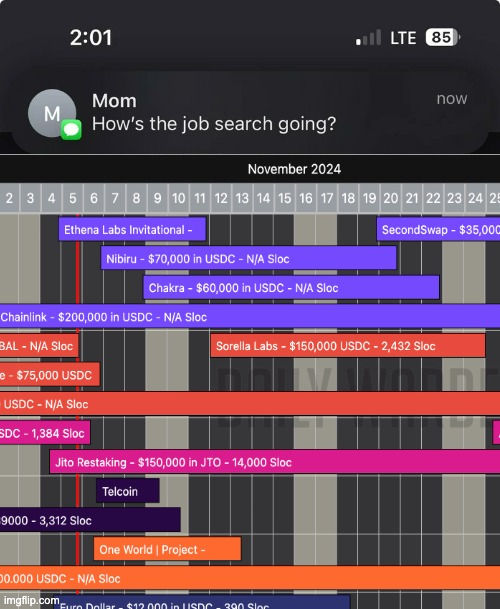Select day 17 in the date header

[327, 198]
